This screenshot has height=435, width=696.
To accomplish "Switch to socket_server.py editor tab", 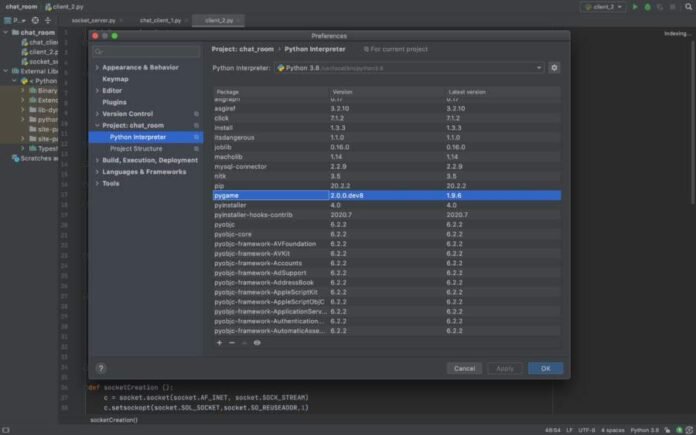I will pos(94,20).
